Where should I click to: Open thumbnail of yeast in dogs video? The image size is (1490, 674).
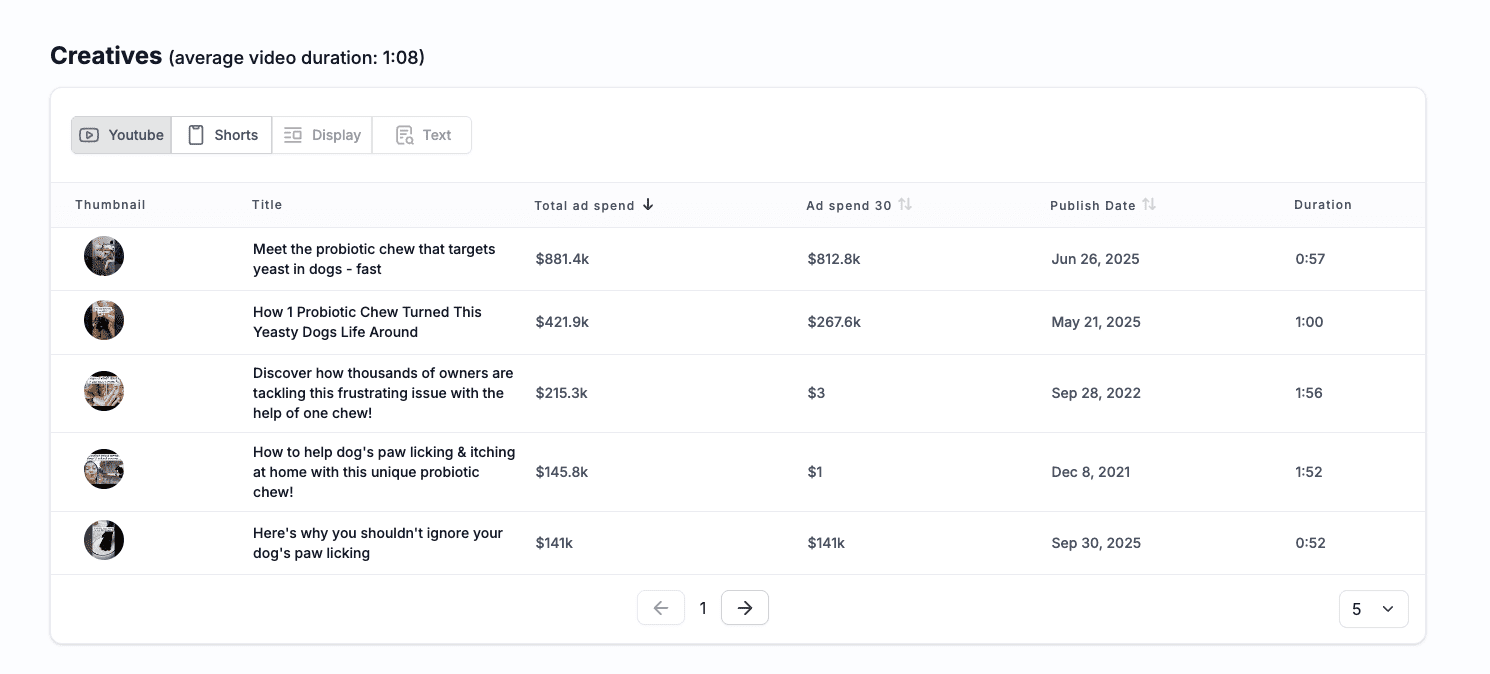pos(104,257)
